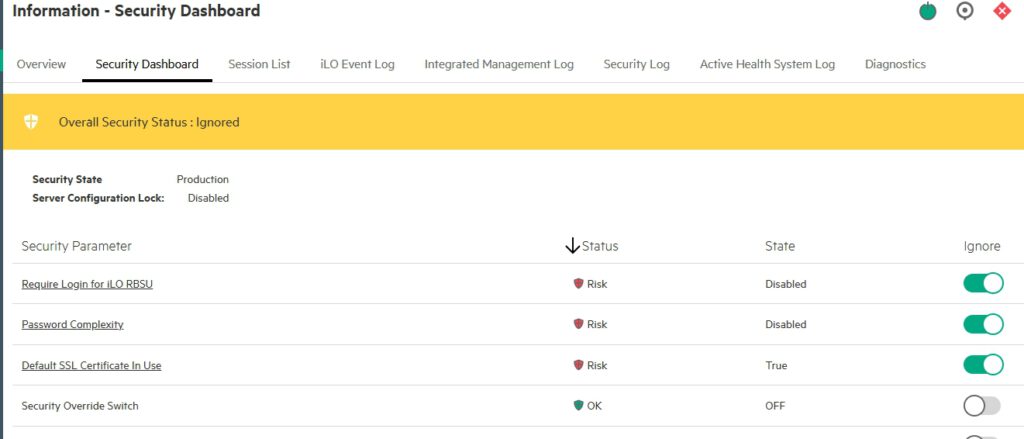Disable ignore for Require Login for iLO RBSU
The height and width of the screenshot is (439, 1024).
coord(982,283)
